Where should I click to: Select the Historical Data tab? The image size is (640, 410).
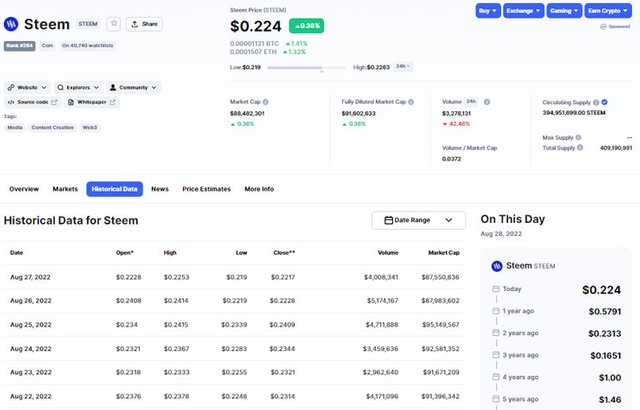(115, 189)
